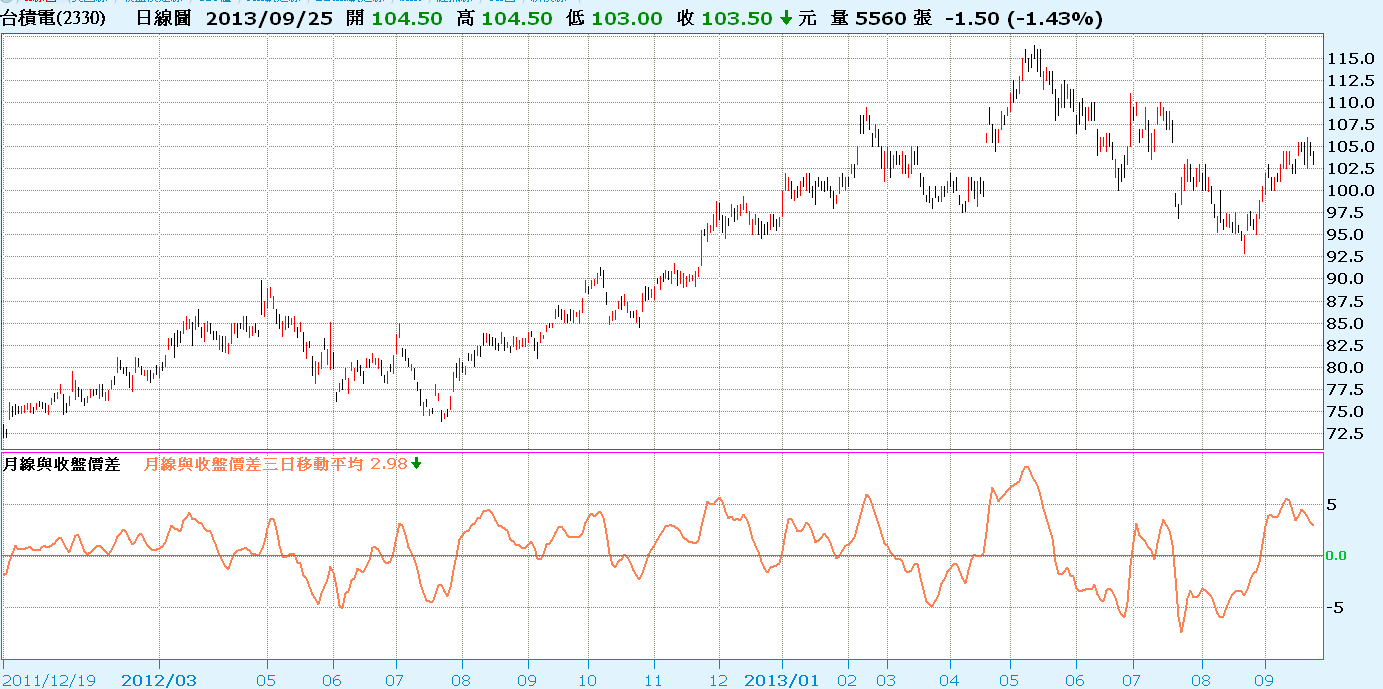This screenshot has width=1383, height=689.
Task: Select the 2012/03 time axis label
Action: point(159,680)
